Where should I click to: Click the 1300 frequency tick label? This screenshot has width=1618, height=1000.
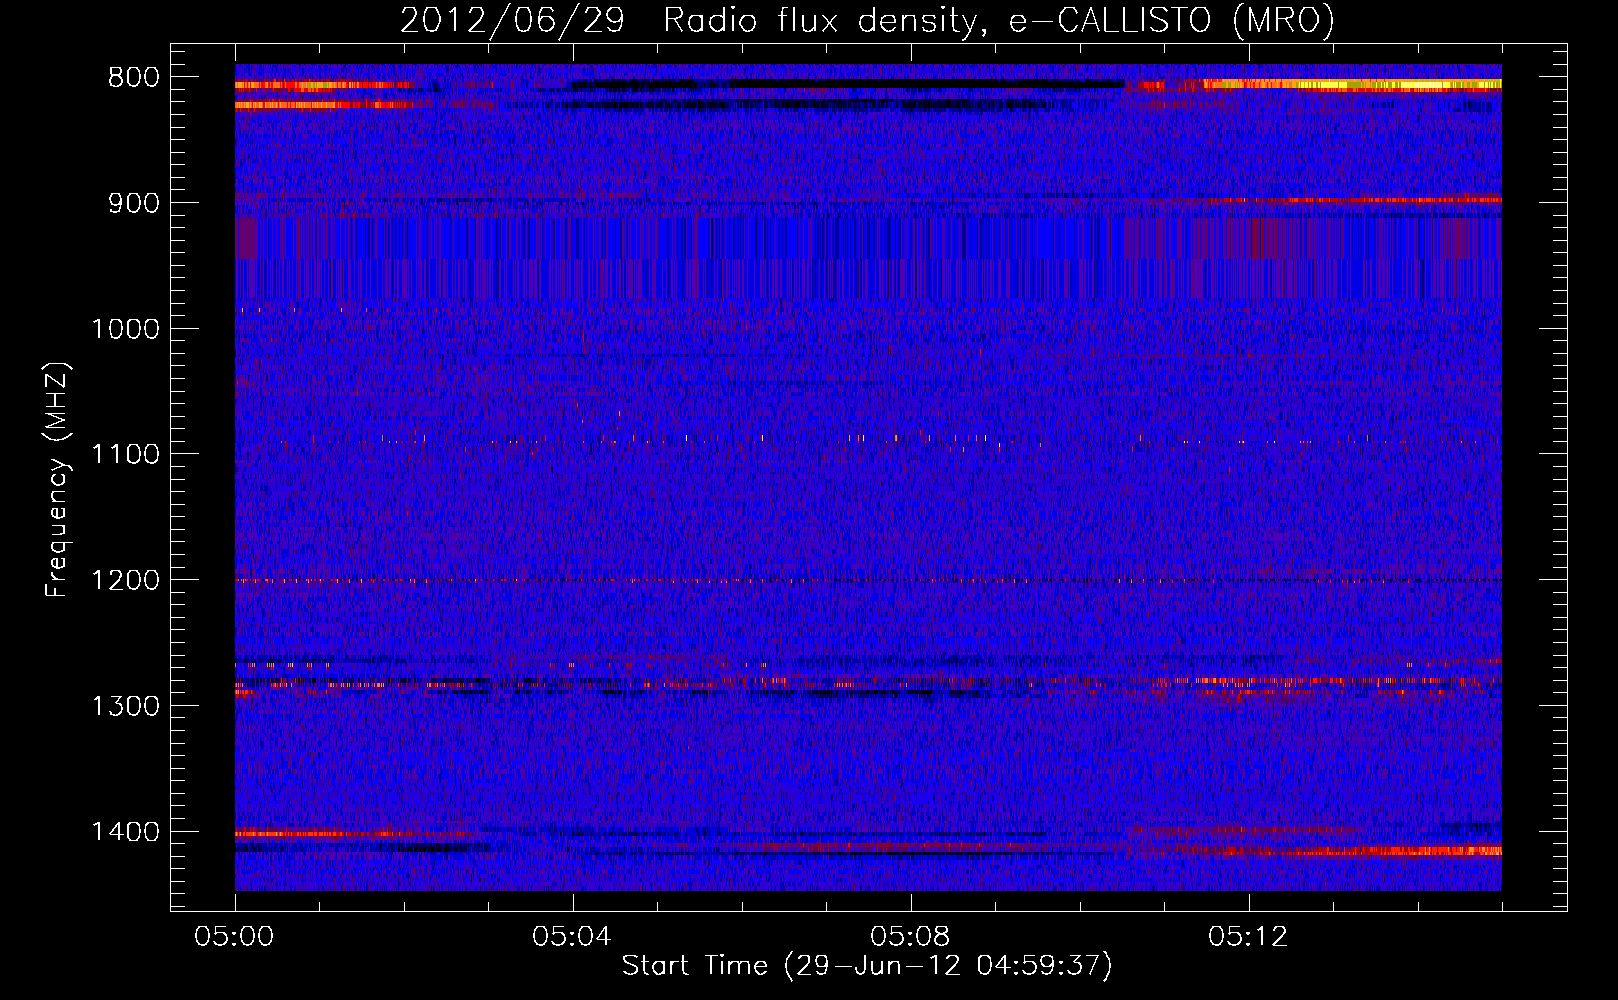pyautogui.click(x=125, y=706)
